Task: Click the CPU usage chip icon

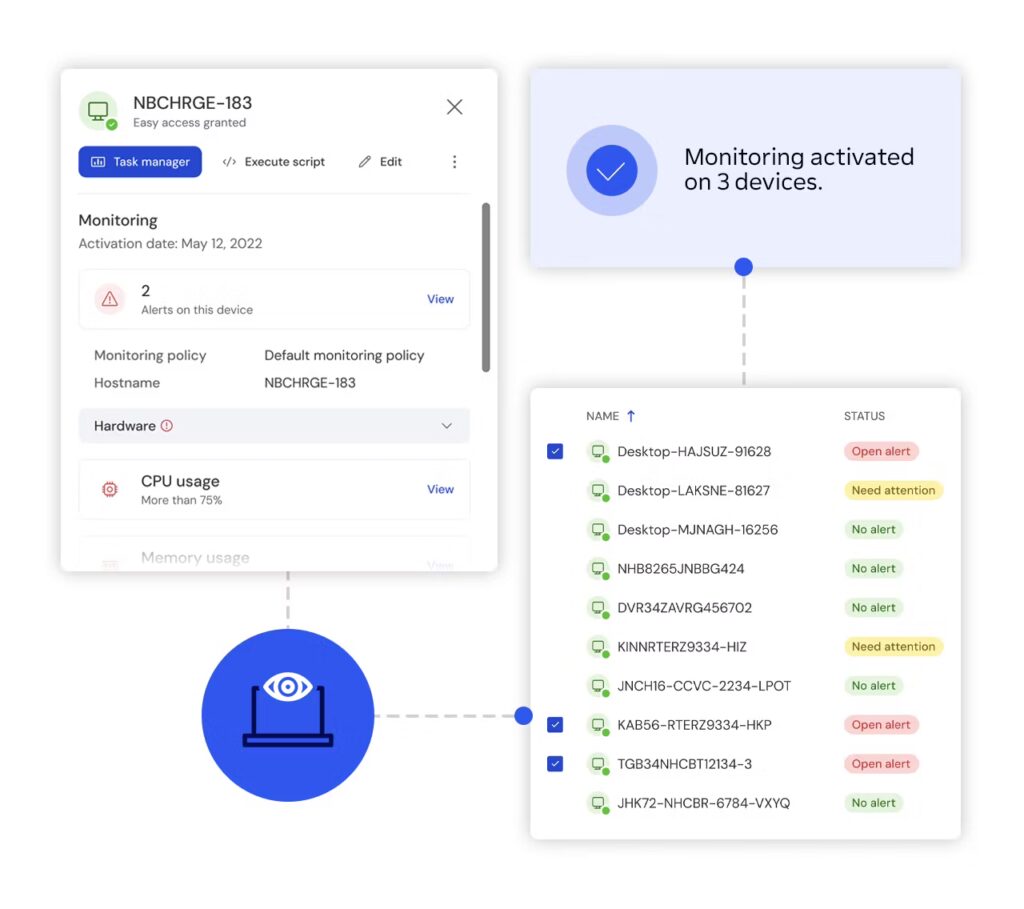Action: click(110, 489)
